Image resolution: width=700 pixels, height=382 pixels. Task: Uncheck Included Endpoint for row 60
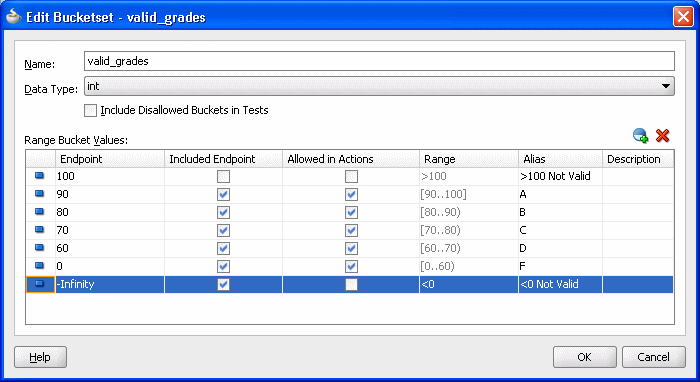click(223, 248)
